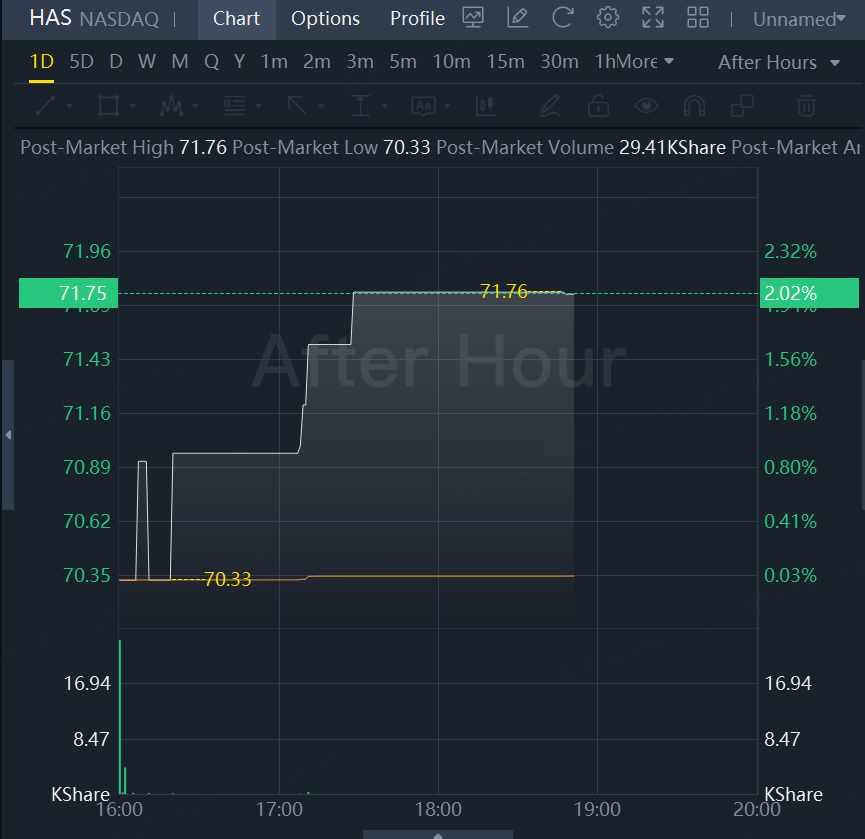Viewport: 865px width, 839px height.
Task: Expand chart to fullscreen
Action: click(652, 18)
